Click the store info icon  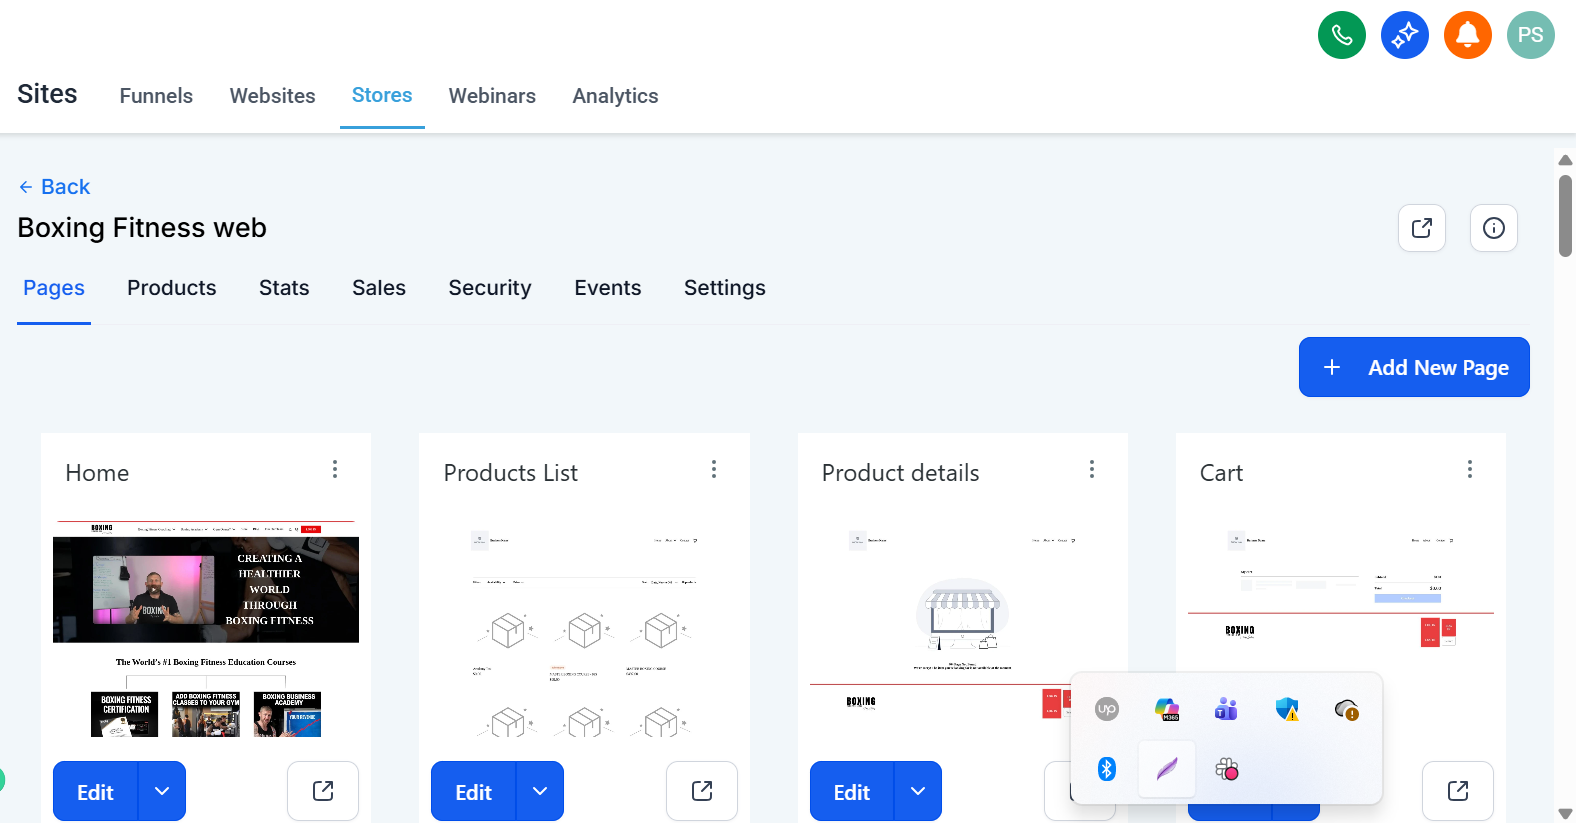click(x=1493, y=228)
